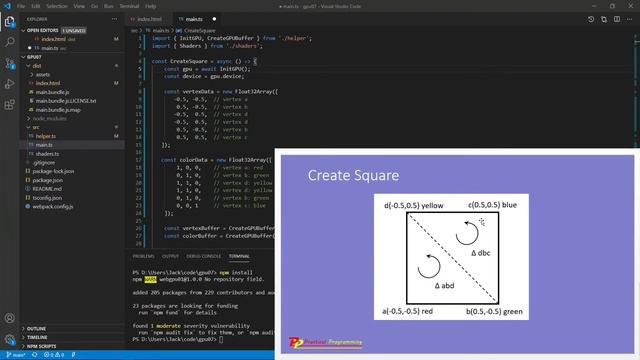This screenshot has width=640, height=360.
Task: Click the open changes icon in editor toolbar
Action: coord(604,19)
